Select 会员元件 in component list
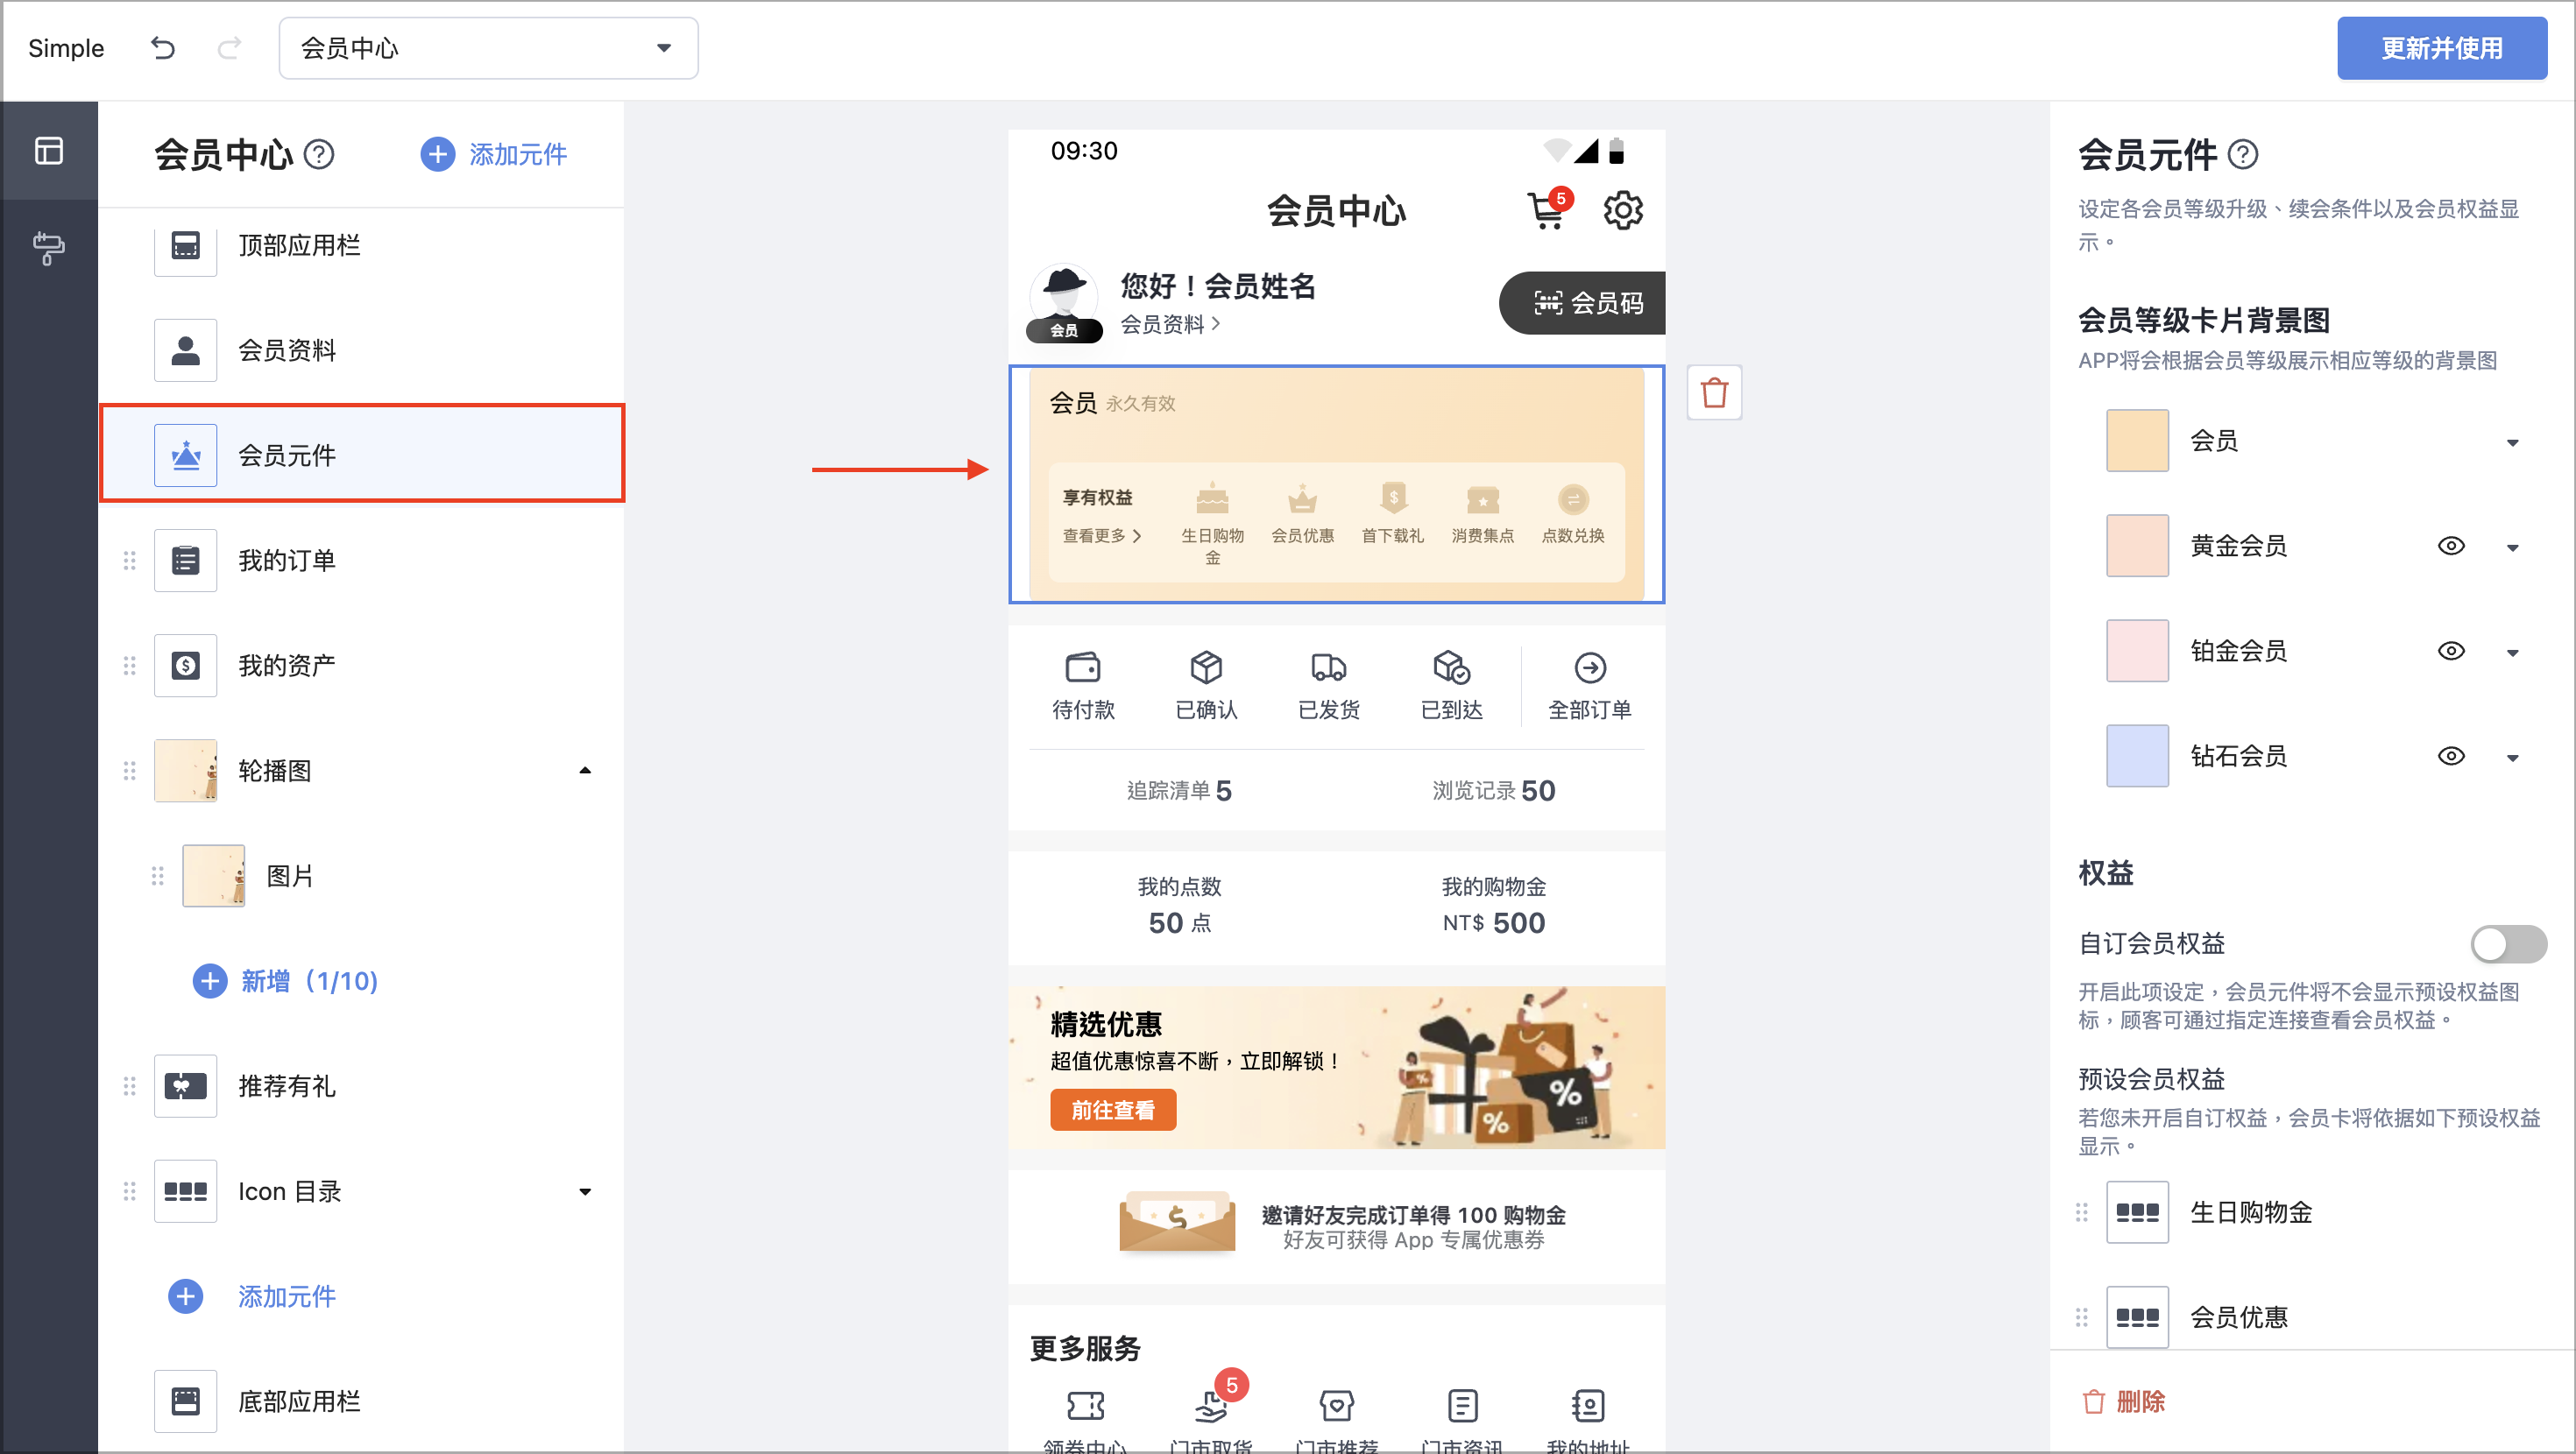The height and width of the screenshot is (1454, 2576). point(362,453)
